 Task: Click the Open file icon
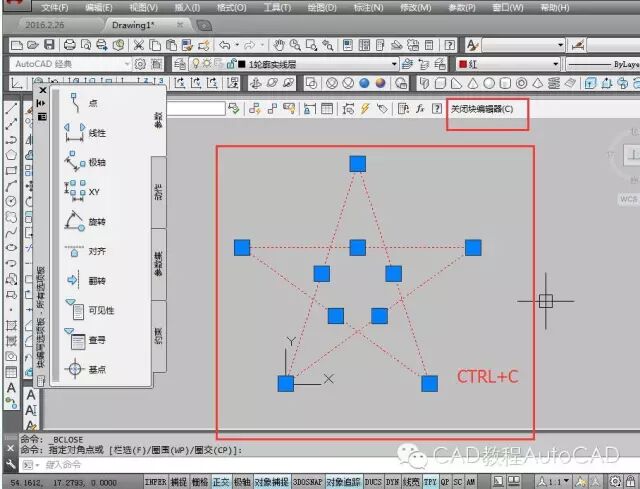click(33, 45)
